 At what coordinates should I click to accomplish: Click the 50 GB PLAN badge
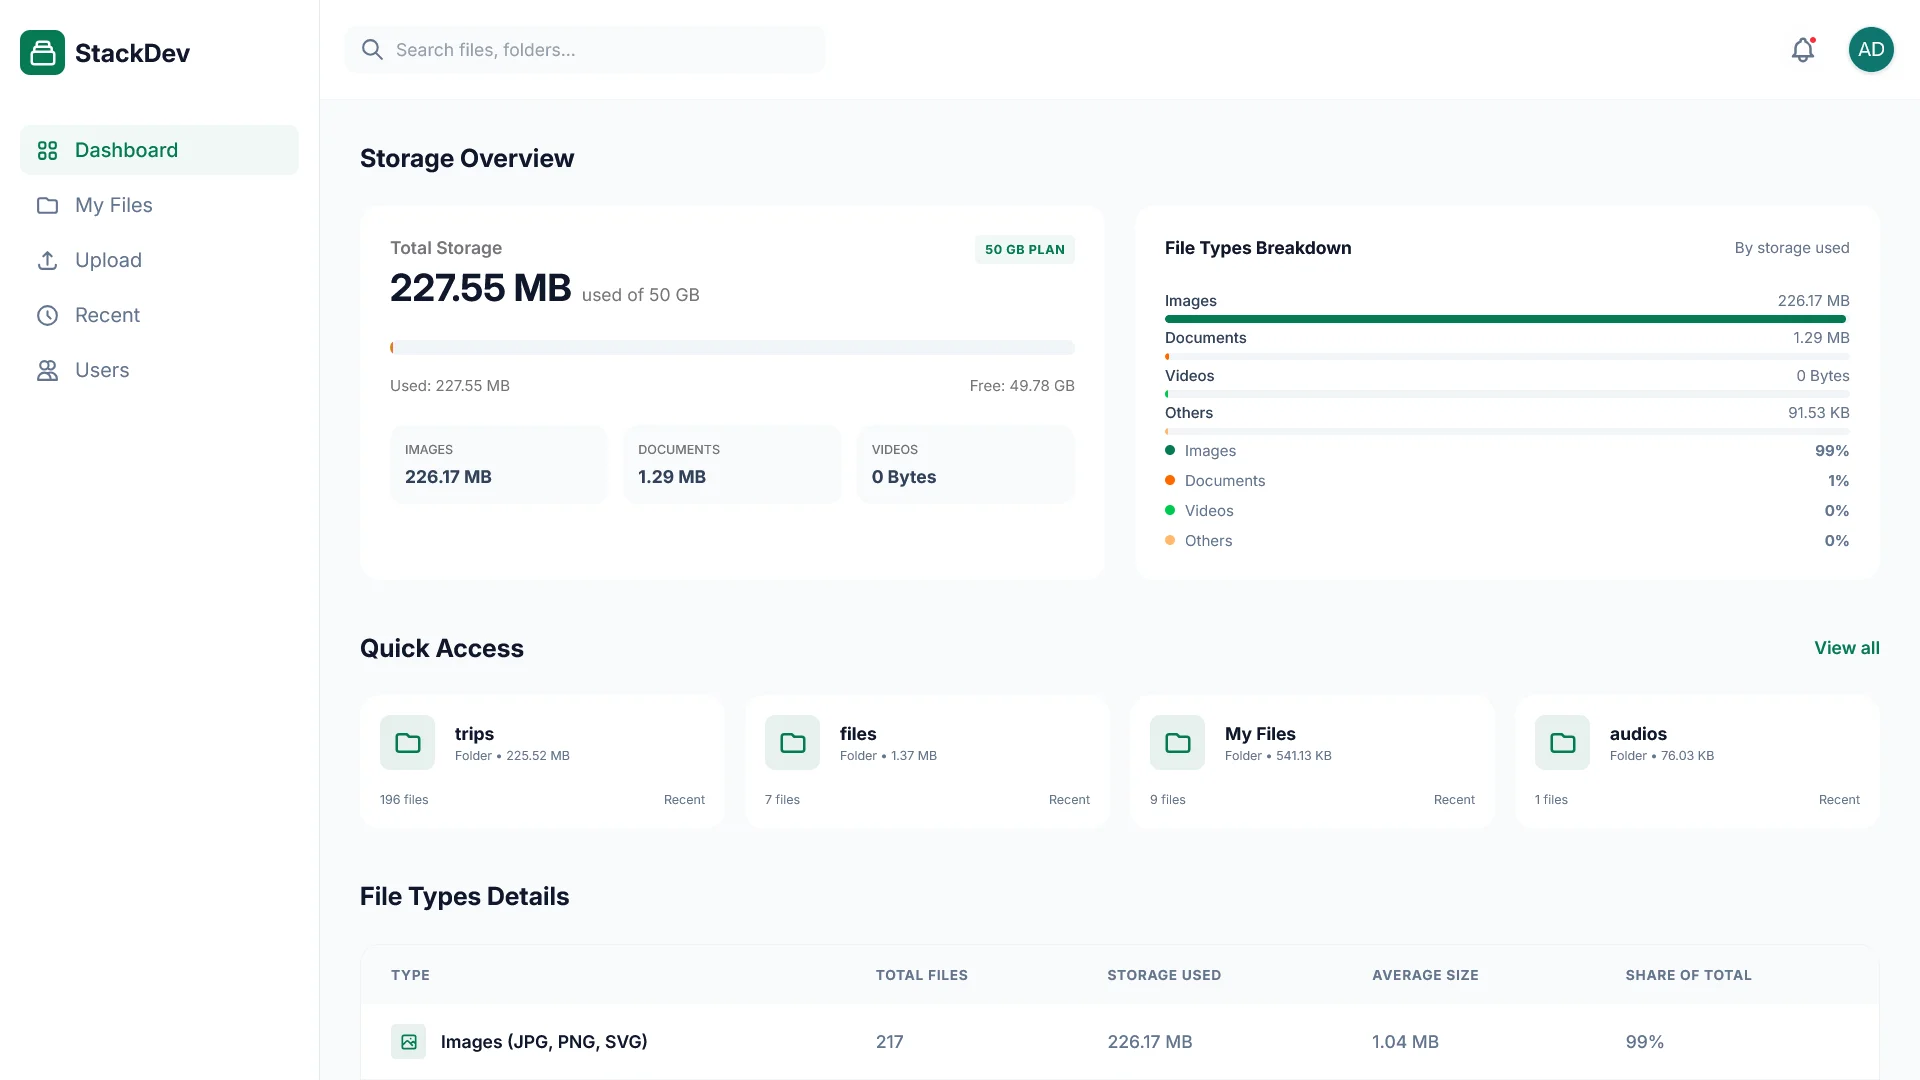1024,250
